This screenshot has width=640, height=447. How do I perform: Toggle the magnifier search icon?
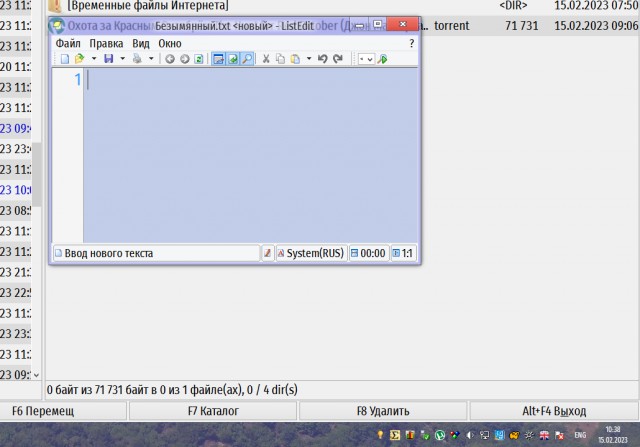tap(247, 59)
